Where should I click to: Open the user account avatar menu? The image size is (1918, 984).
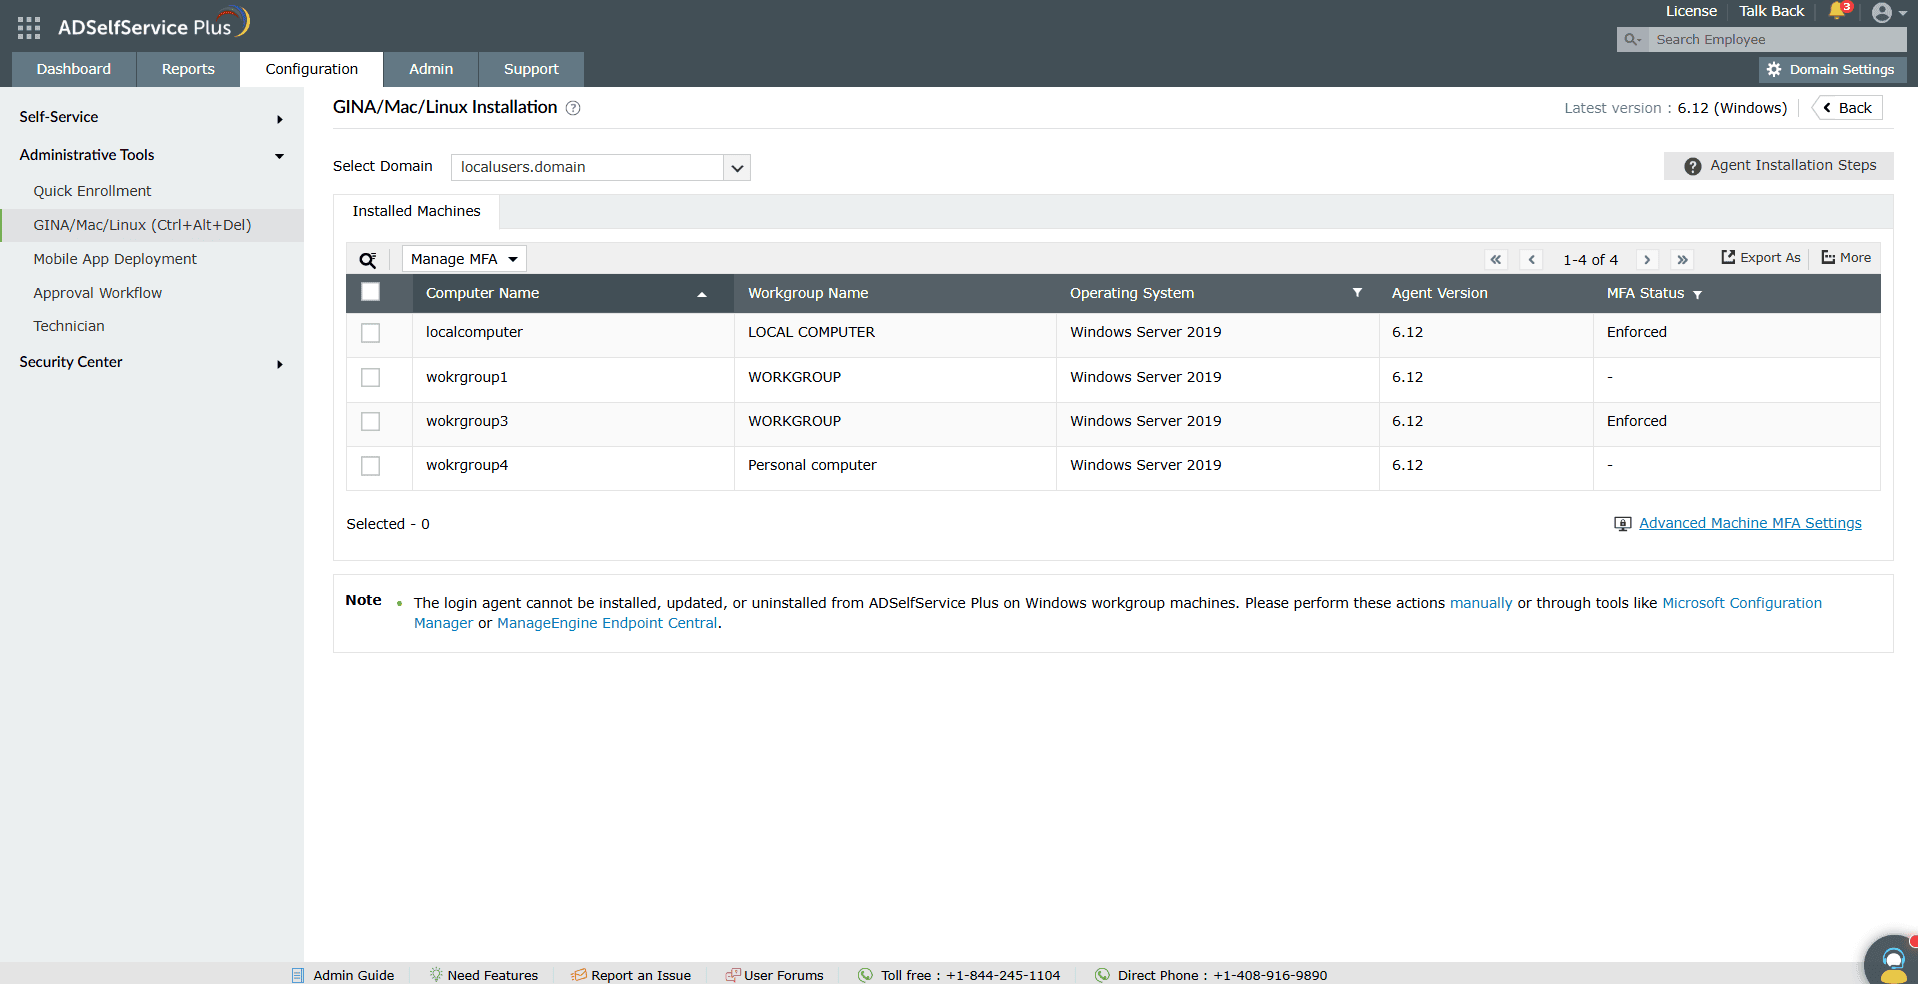coord(1888,12)
